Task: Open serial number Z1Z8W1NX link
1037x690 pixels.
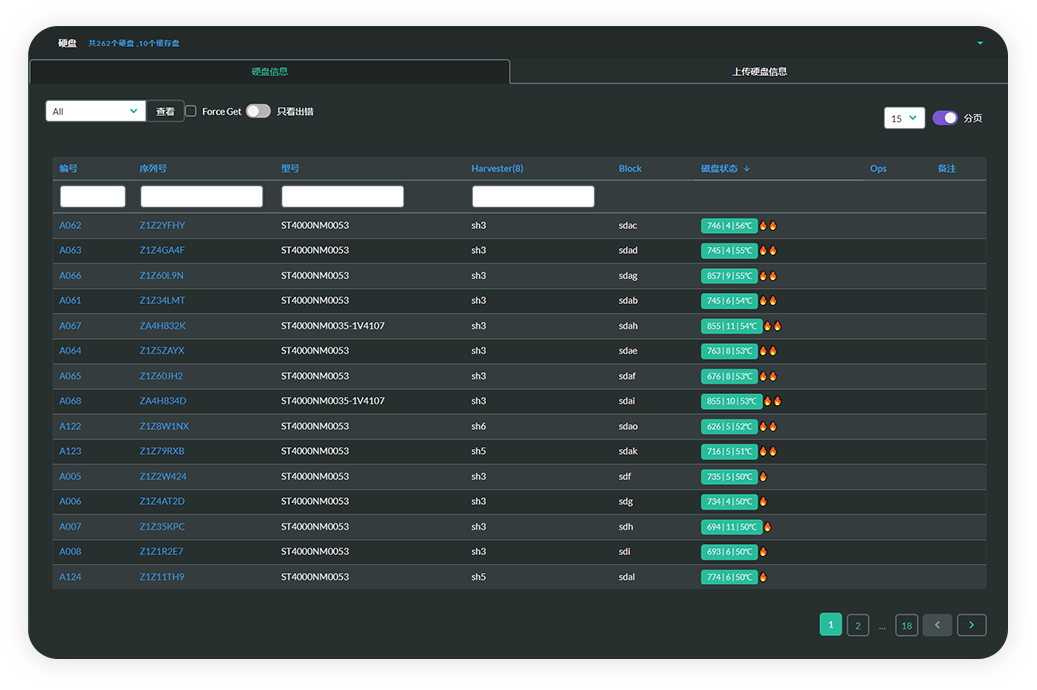Action: (164, 427)
